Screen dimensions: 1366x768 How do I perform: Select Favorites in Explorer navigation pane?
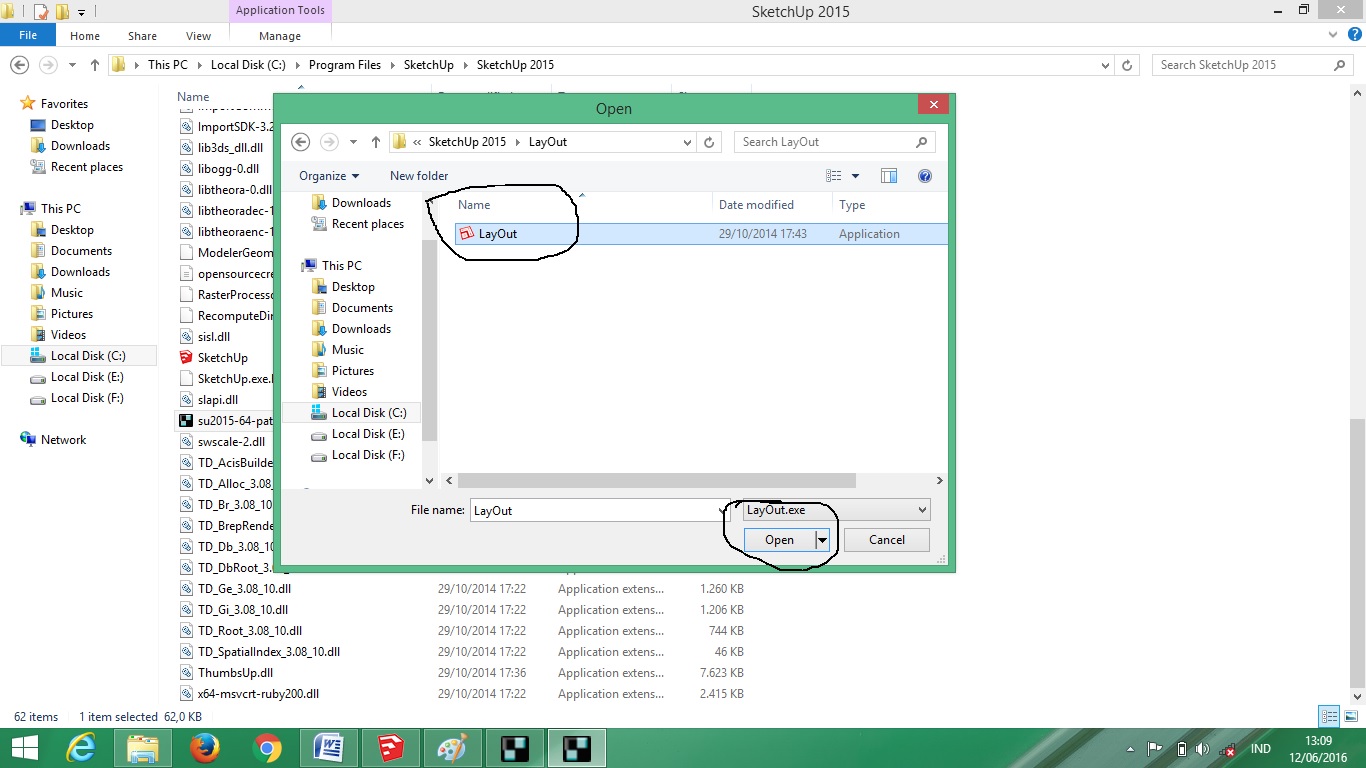point(64,104)
